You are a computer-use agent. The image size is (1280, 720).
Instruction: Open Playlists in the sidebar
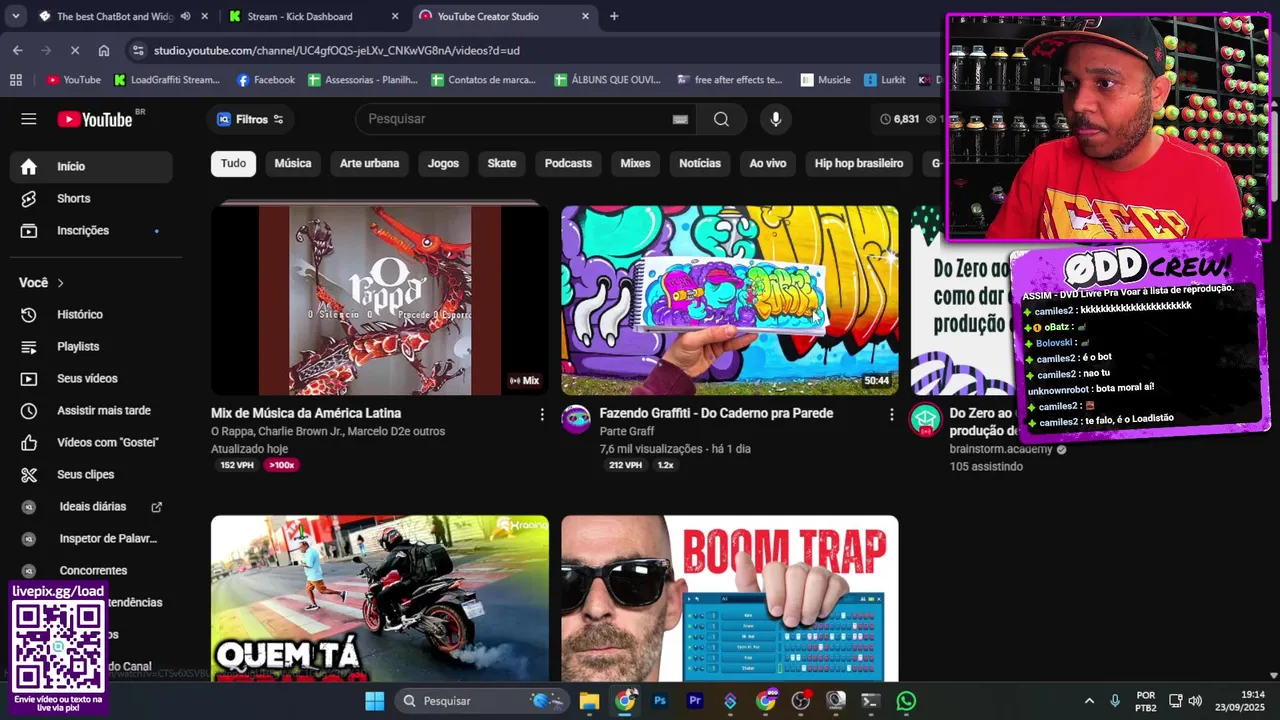tap(91, 347)
